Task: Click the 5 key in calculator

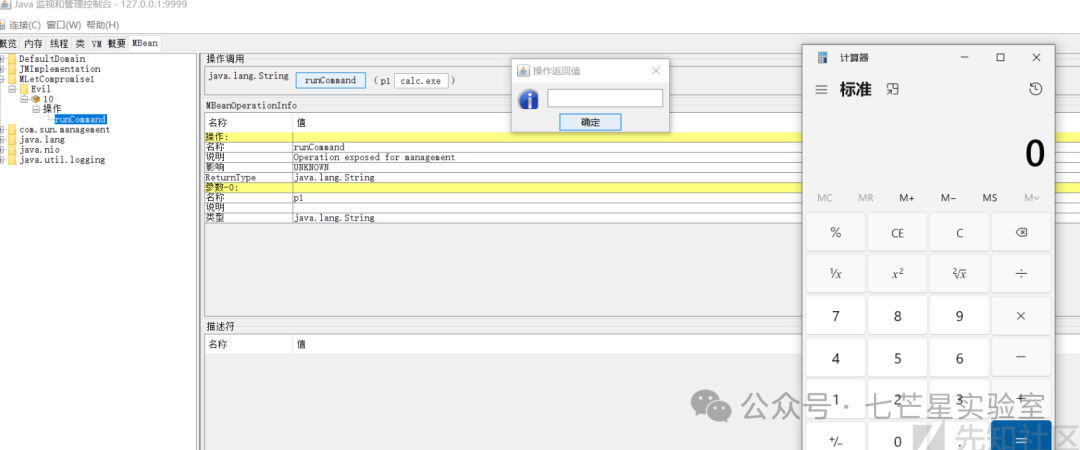Action: click(x=897, y=358)
